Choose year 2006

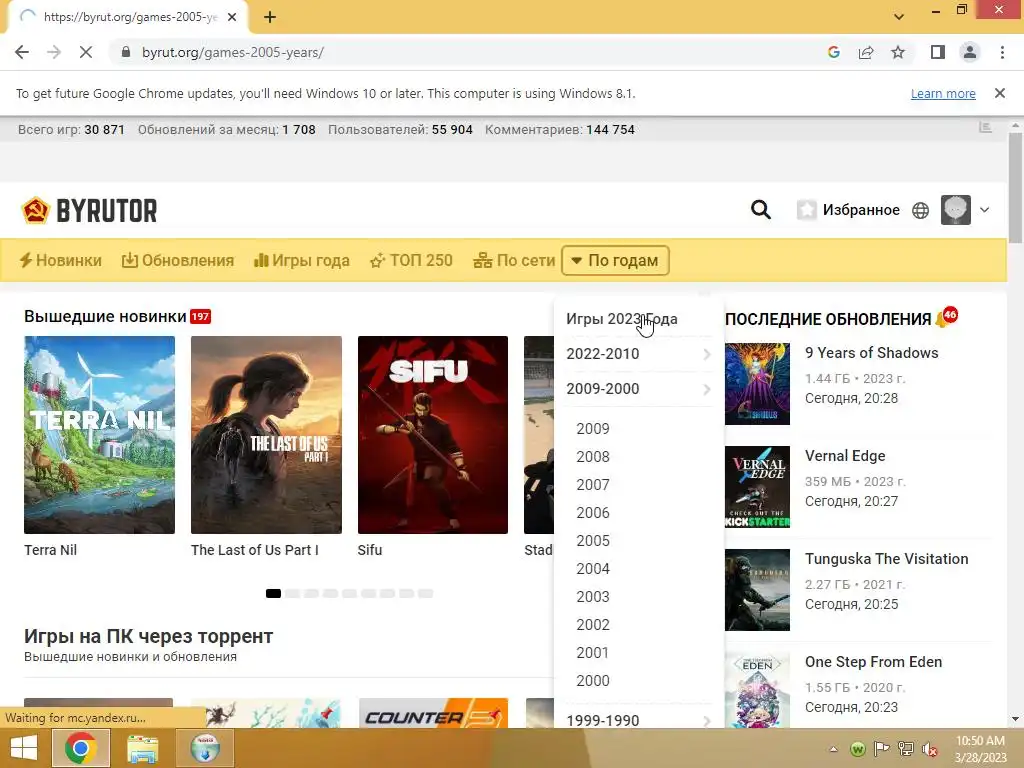[x=593, y=513]
